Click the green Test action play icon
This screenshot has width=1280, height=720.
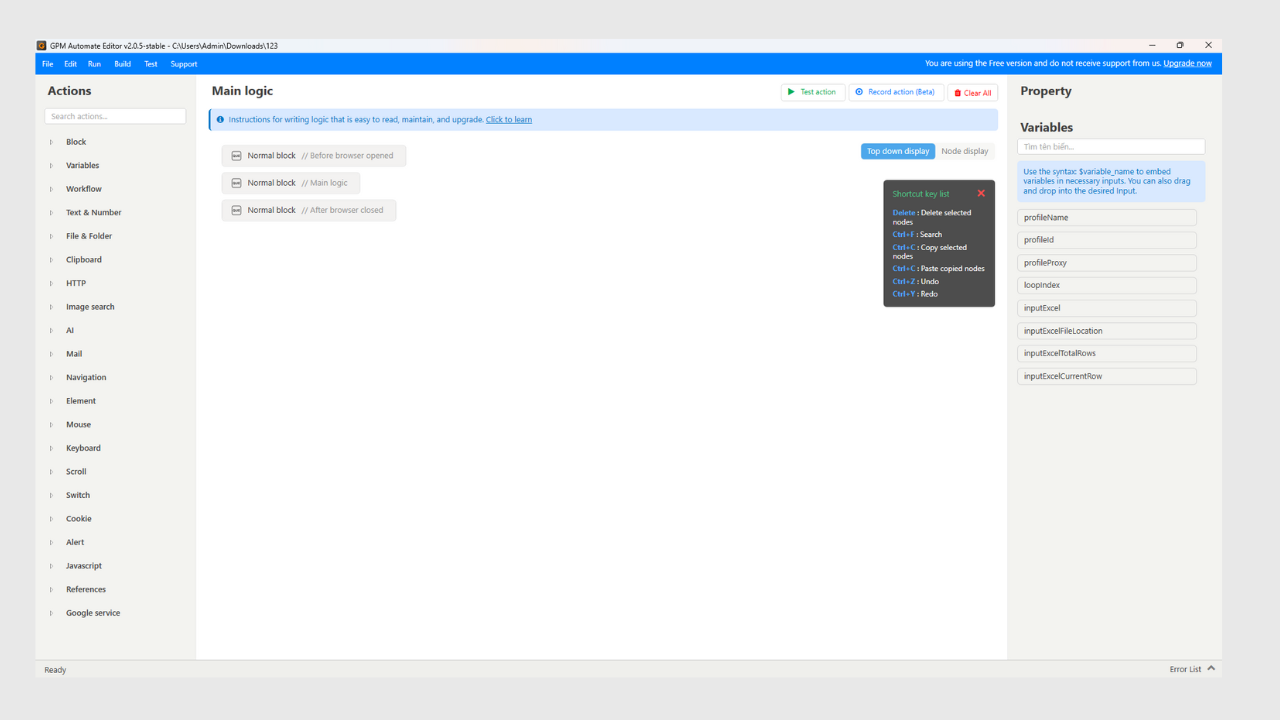tap(791, 91)
